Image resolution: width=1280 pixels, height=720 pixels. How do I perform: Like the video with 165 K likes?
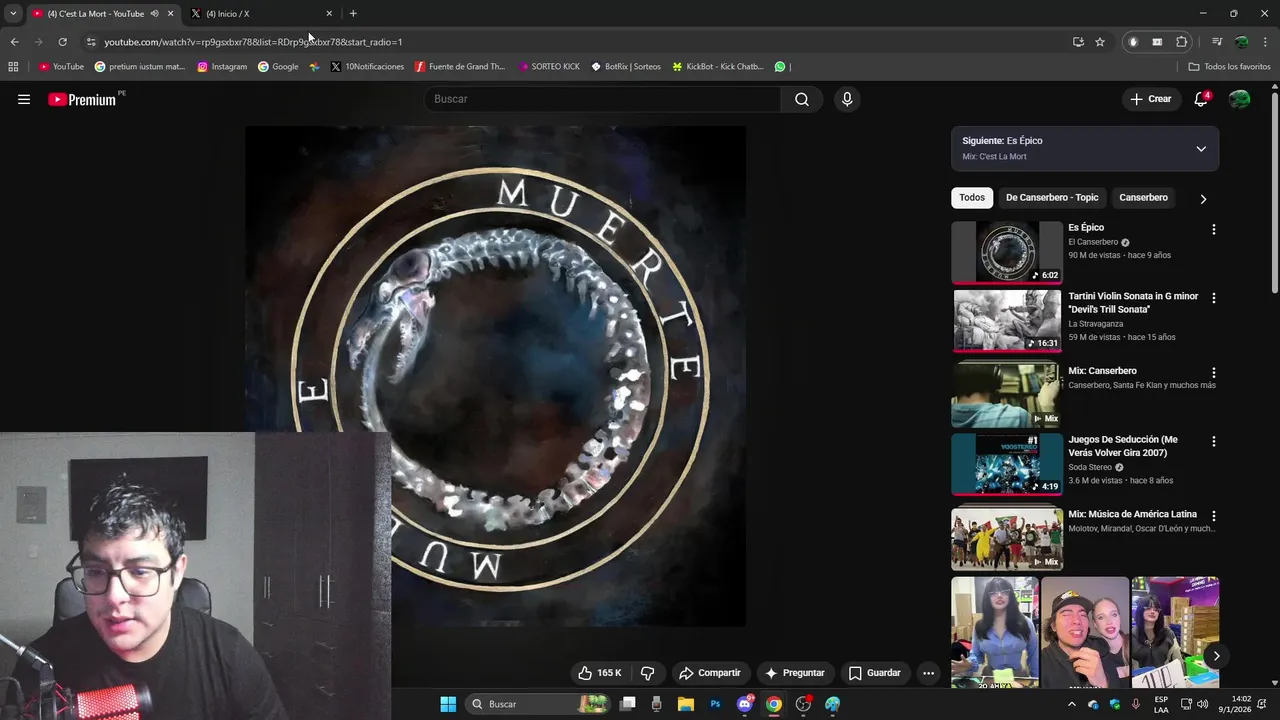[600, 673]
